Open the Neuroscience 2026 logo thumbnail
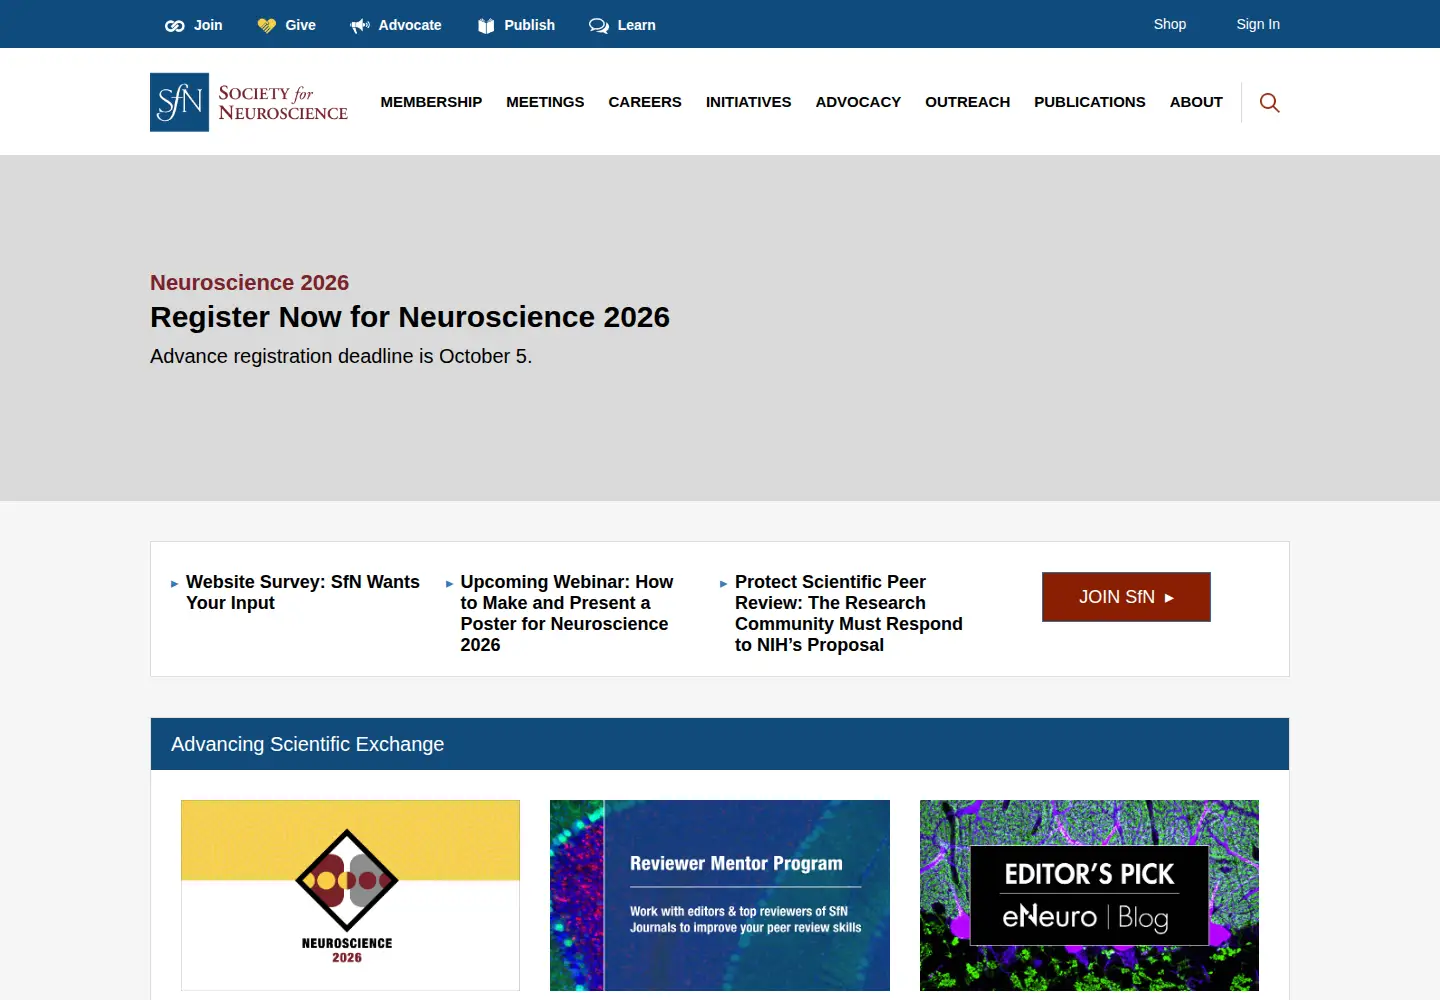The width and height of the screenshot is (1440, 1000). coord(350,895)
